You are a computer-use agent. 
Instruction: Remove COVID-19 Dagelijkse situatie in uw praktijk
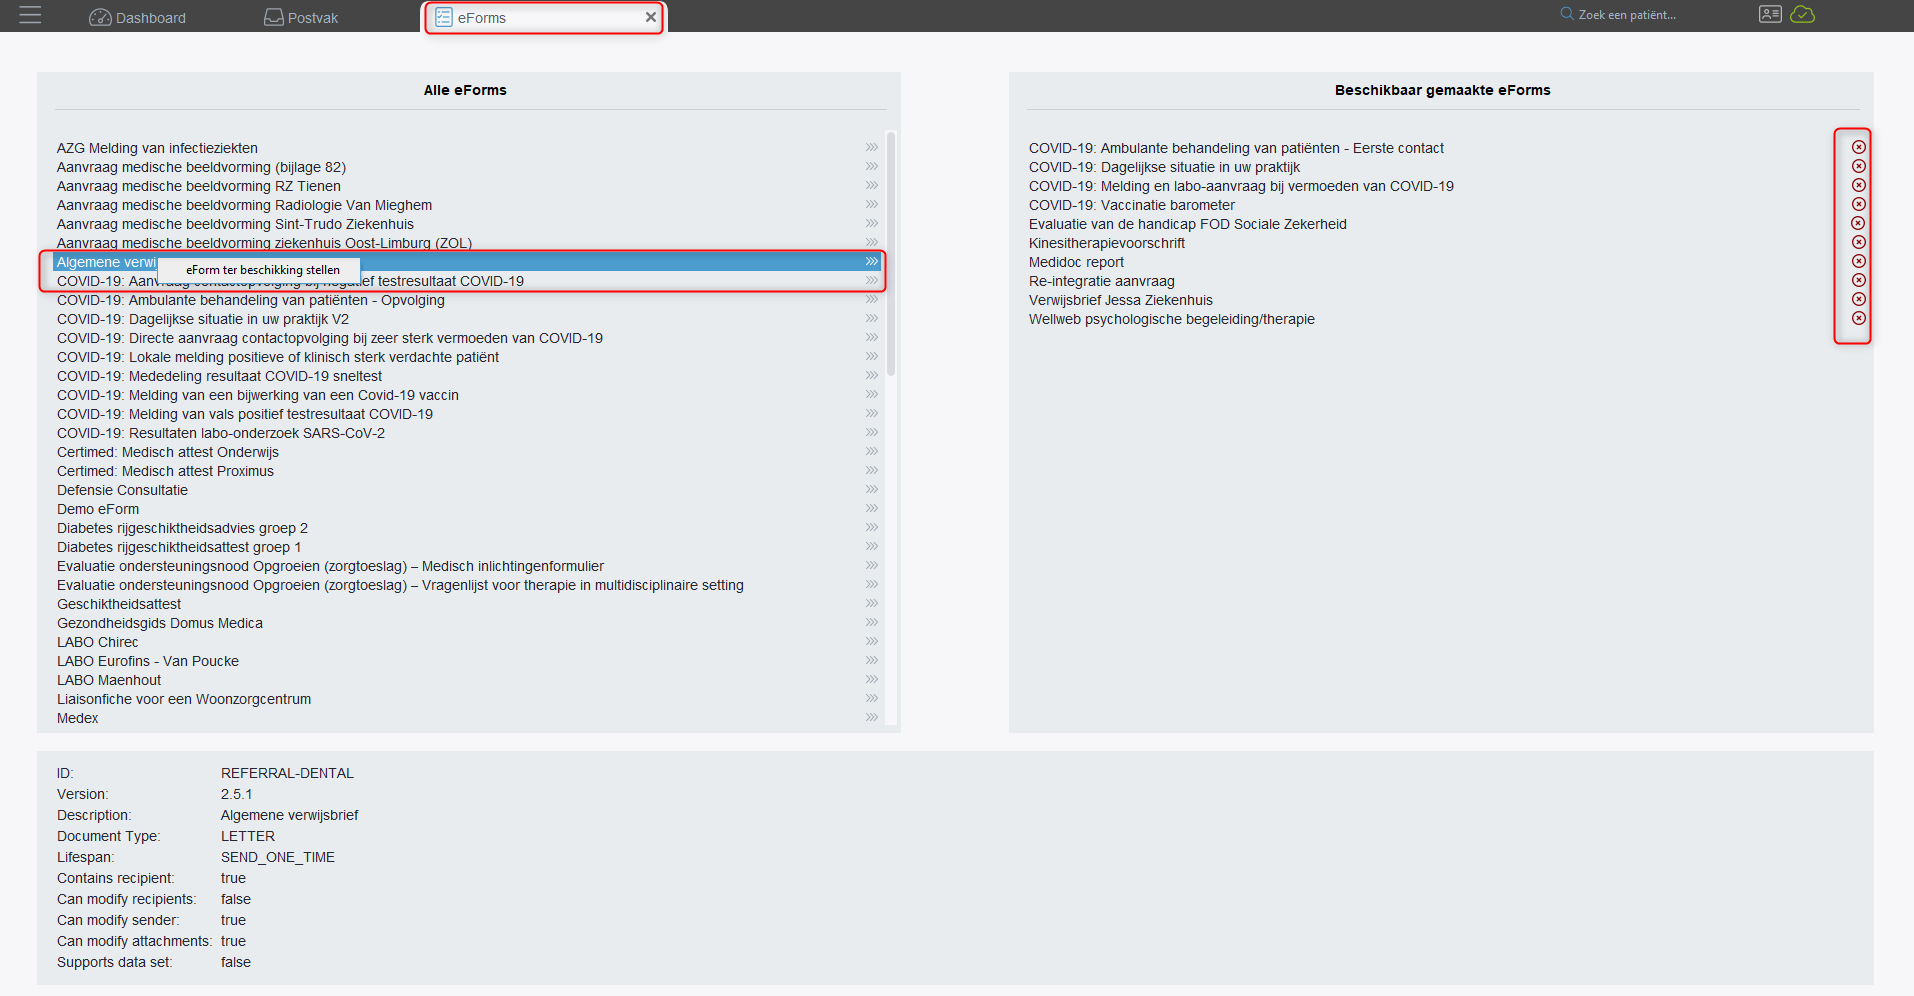[x=1859, y=166]
